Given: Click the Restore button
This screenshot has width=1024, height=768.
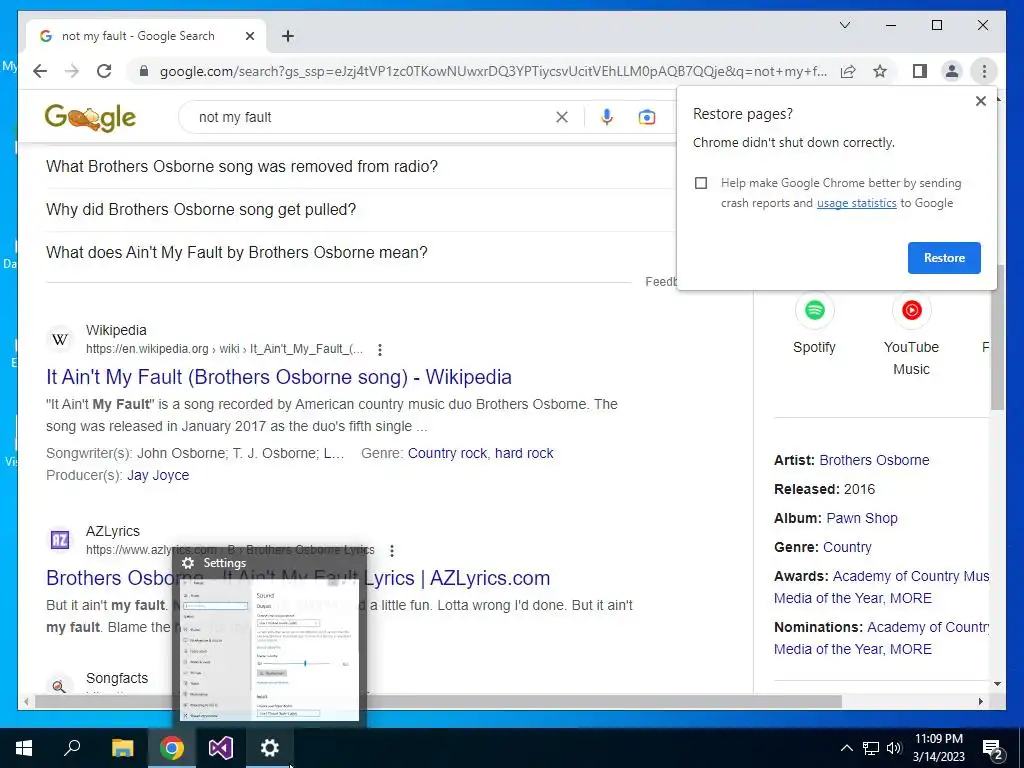Looking at the screenshot, I should pyautogui.click(x=944, y=258).
